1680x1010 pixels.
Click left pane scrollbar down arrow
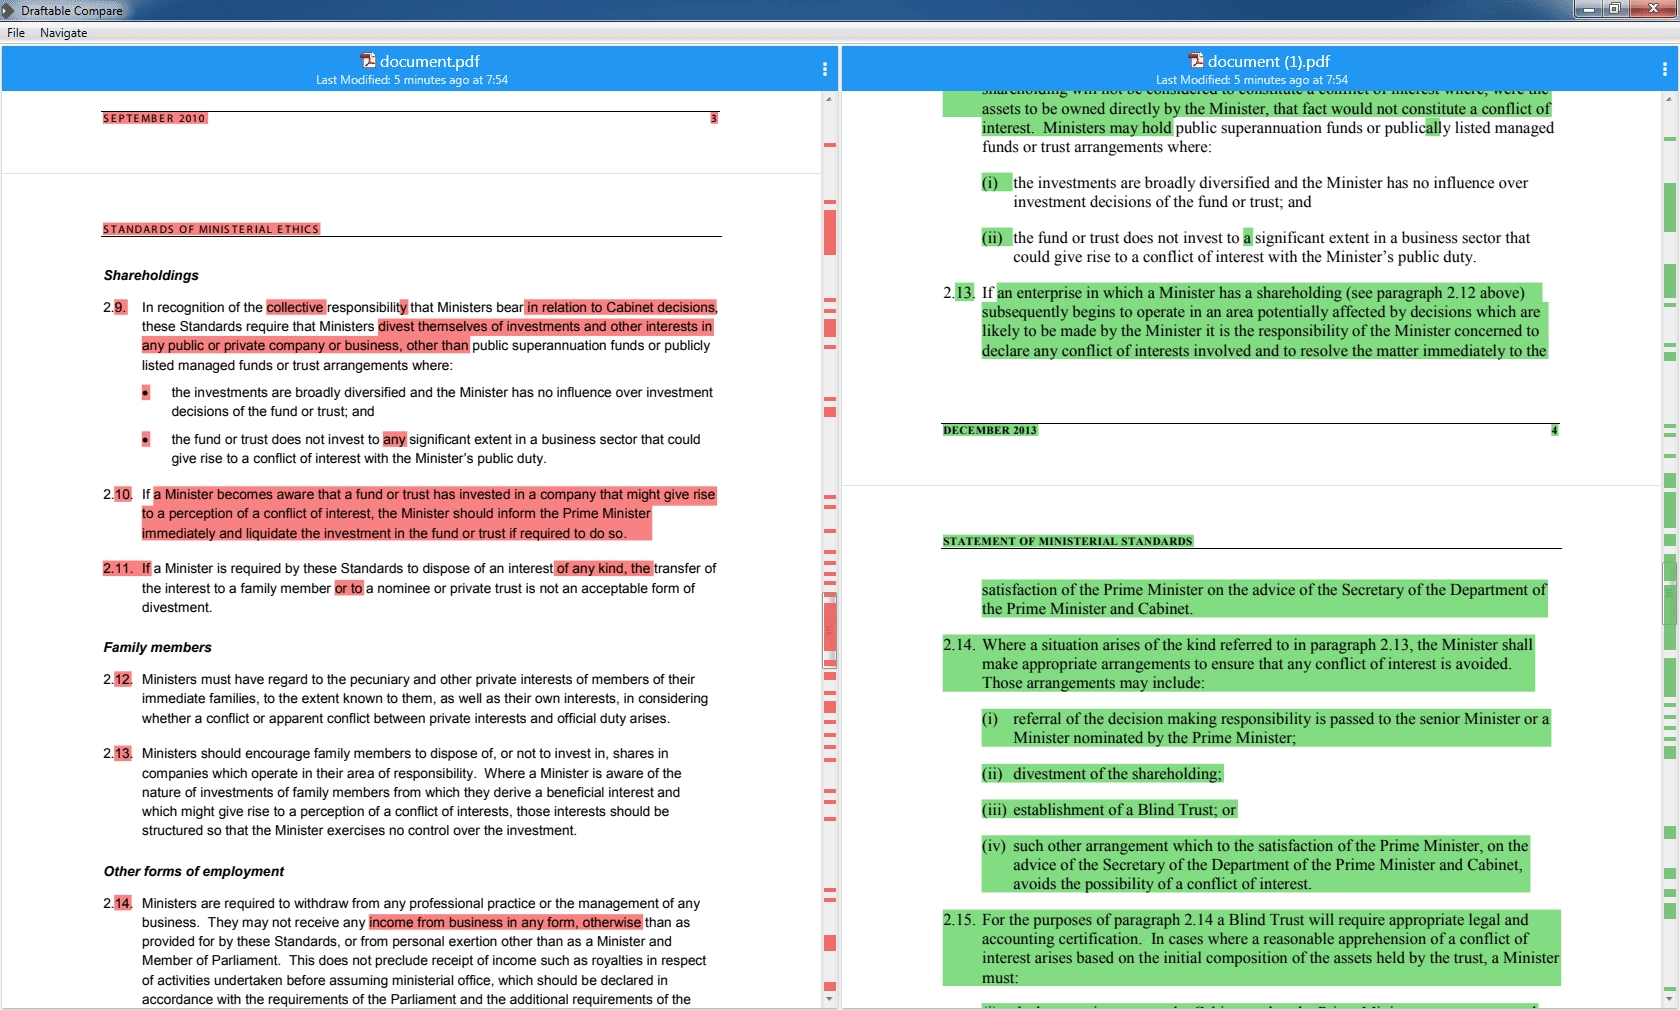pos(829,999)
